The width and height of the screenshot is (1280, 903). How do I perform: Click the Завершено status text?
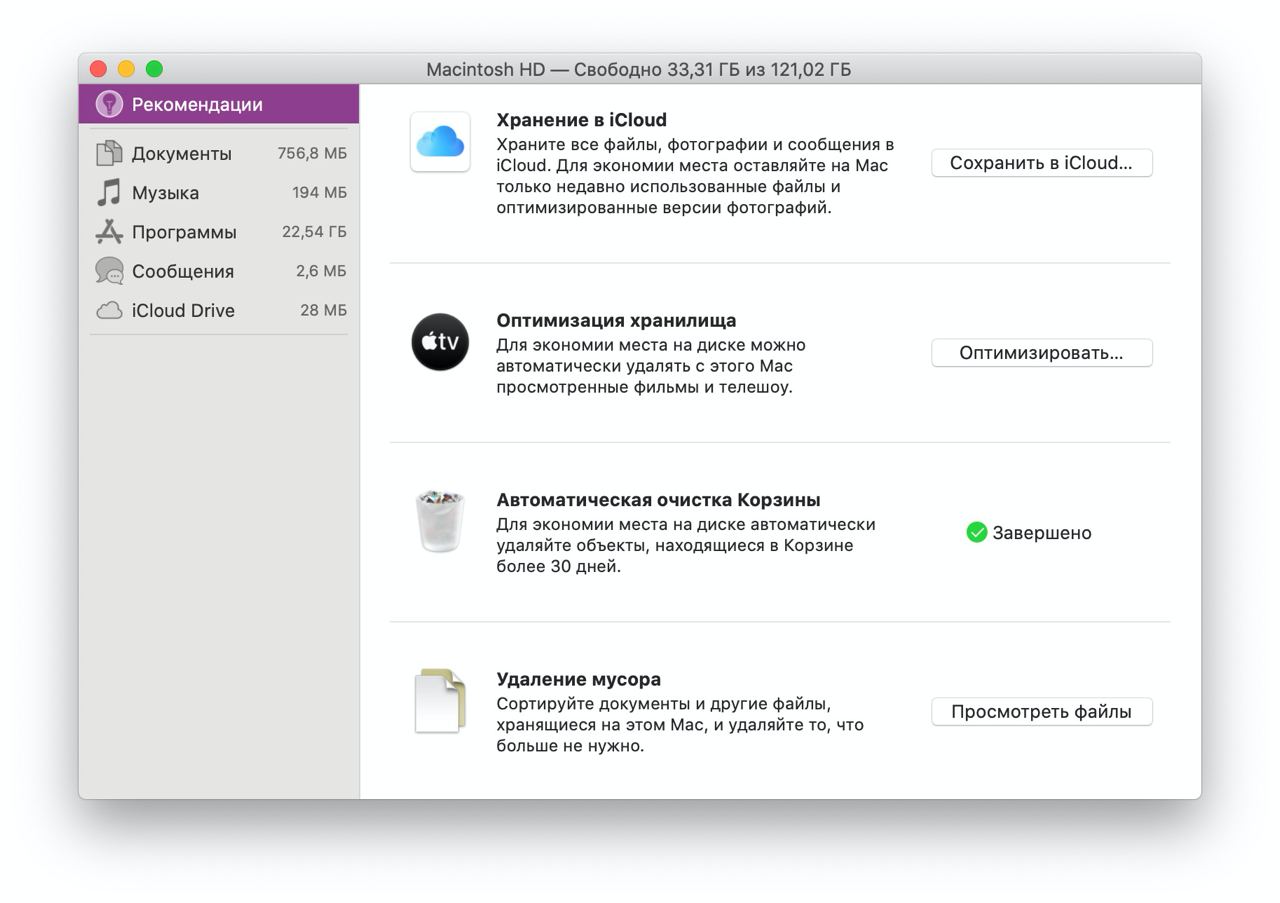(x=1042, y=533)
